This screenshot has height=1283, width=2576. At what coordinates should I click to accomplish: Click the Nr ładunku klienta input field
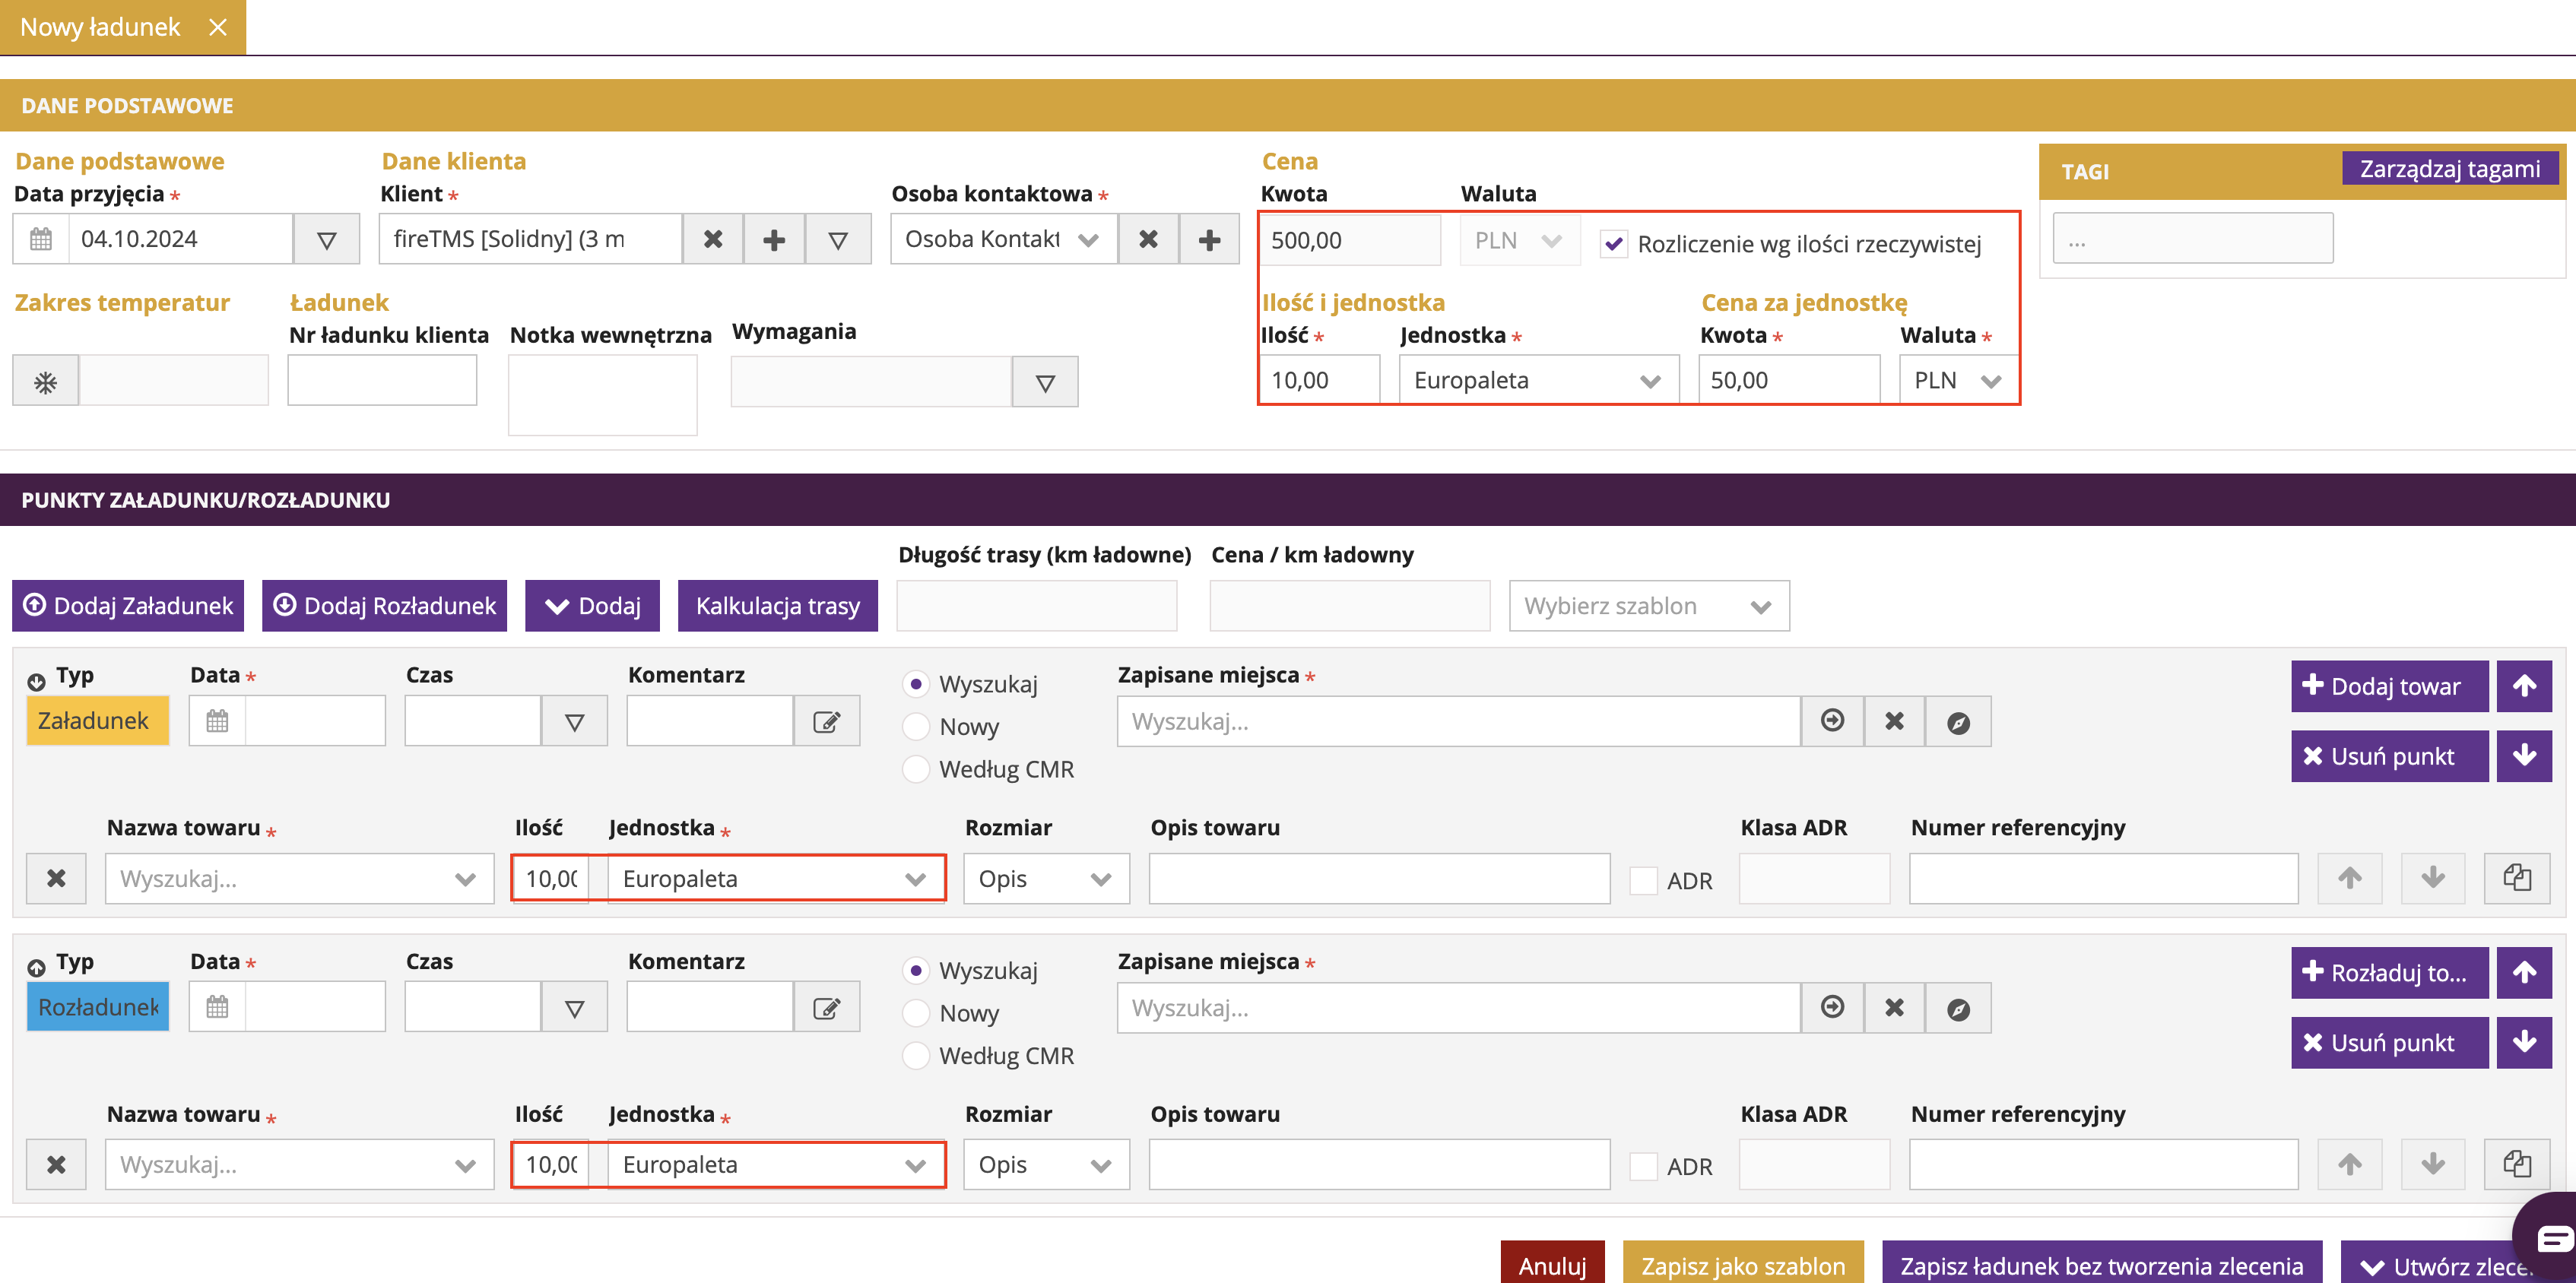(382, 381)
